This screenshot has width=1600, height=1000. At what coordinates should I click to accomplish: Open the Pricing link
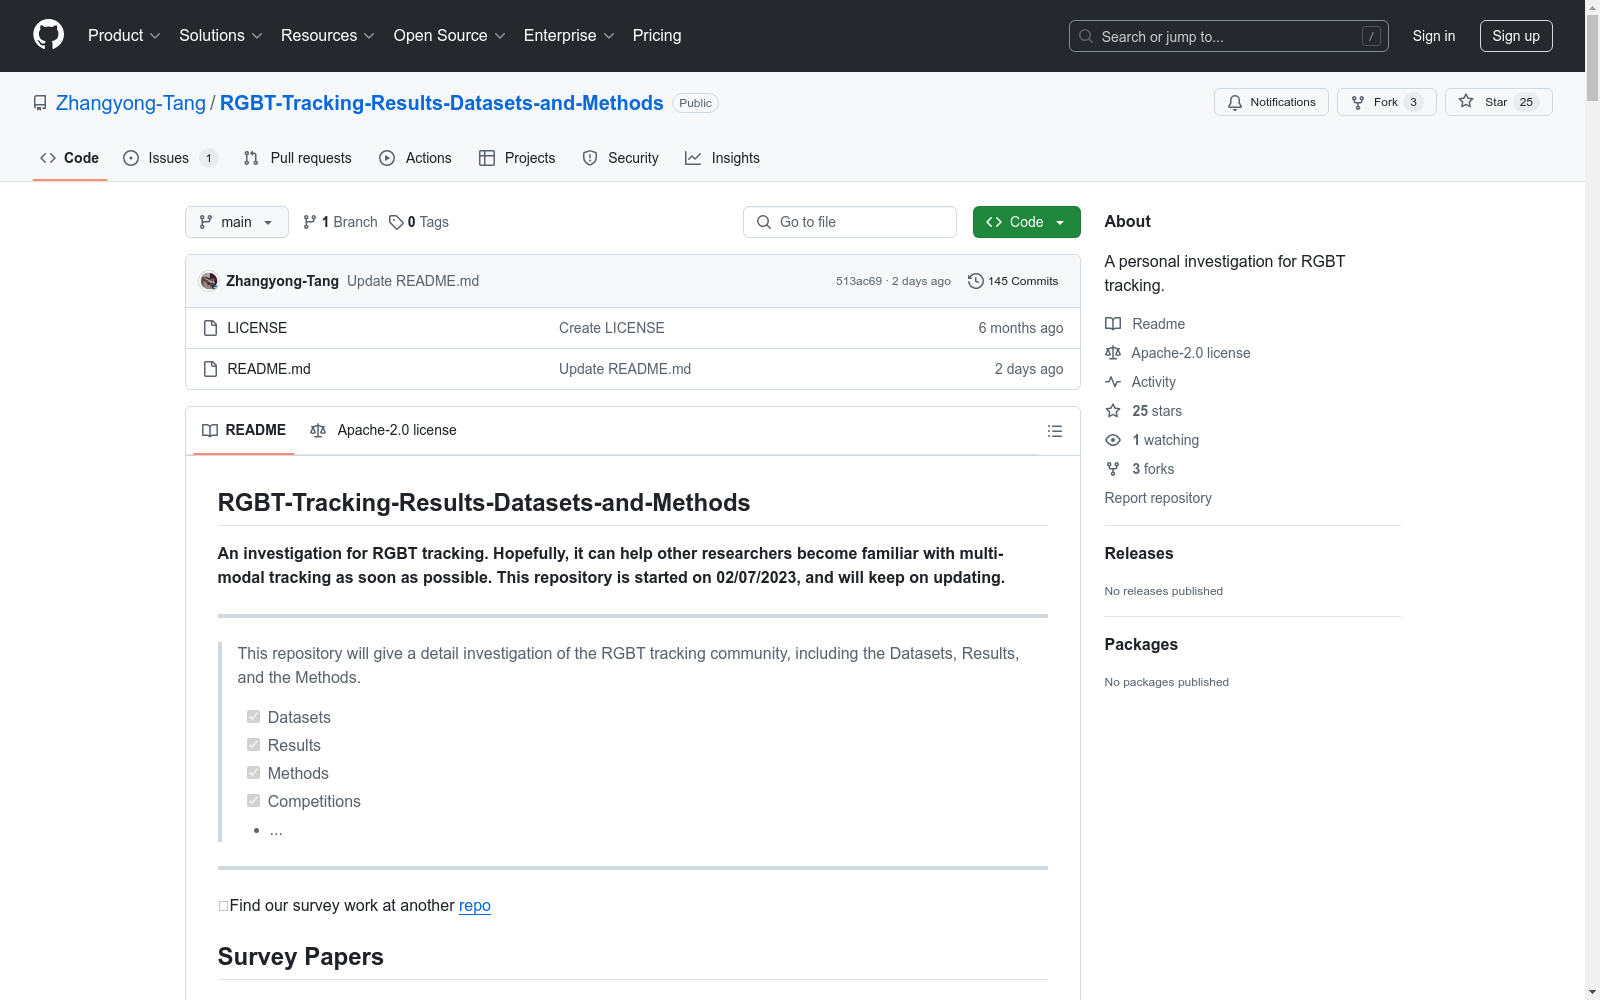[657, 36]
